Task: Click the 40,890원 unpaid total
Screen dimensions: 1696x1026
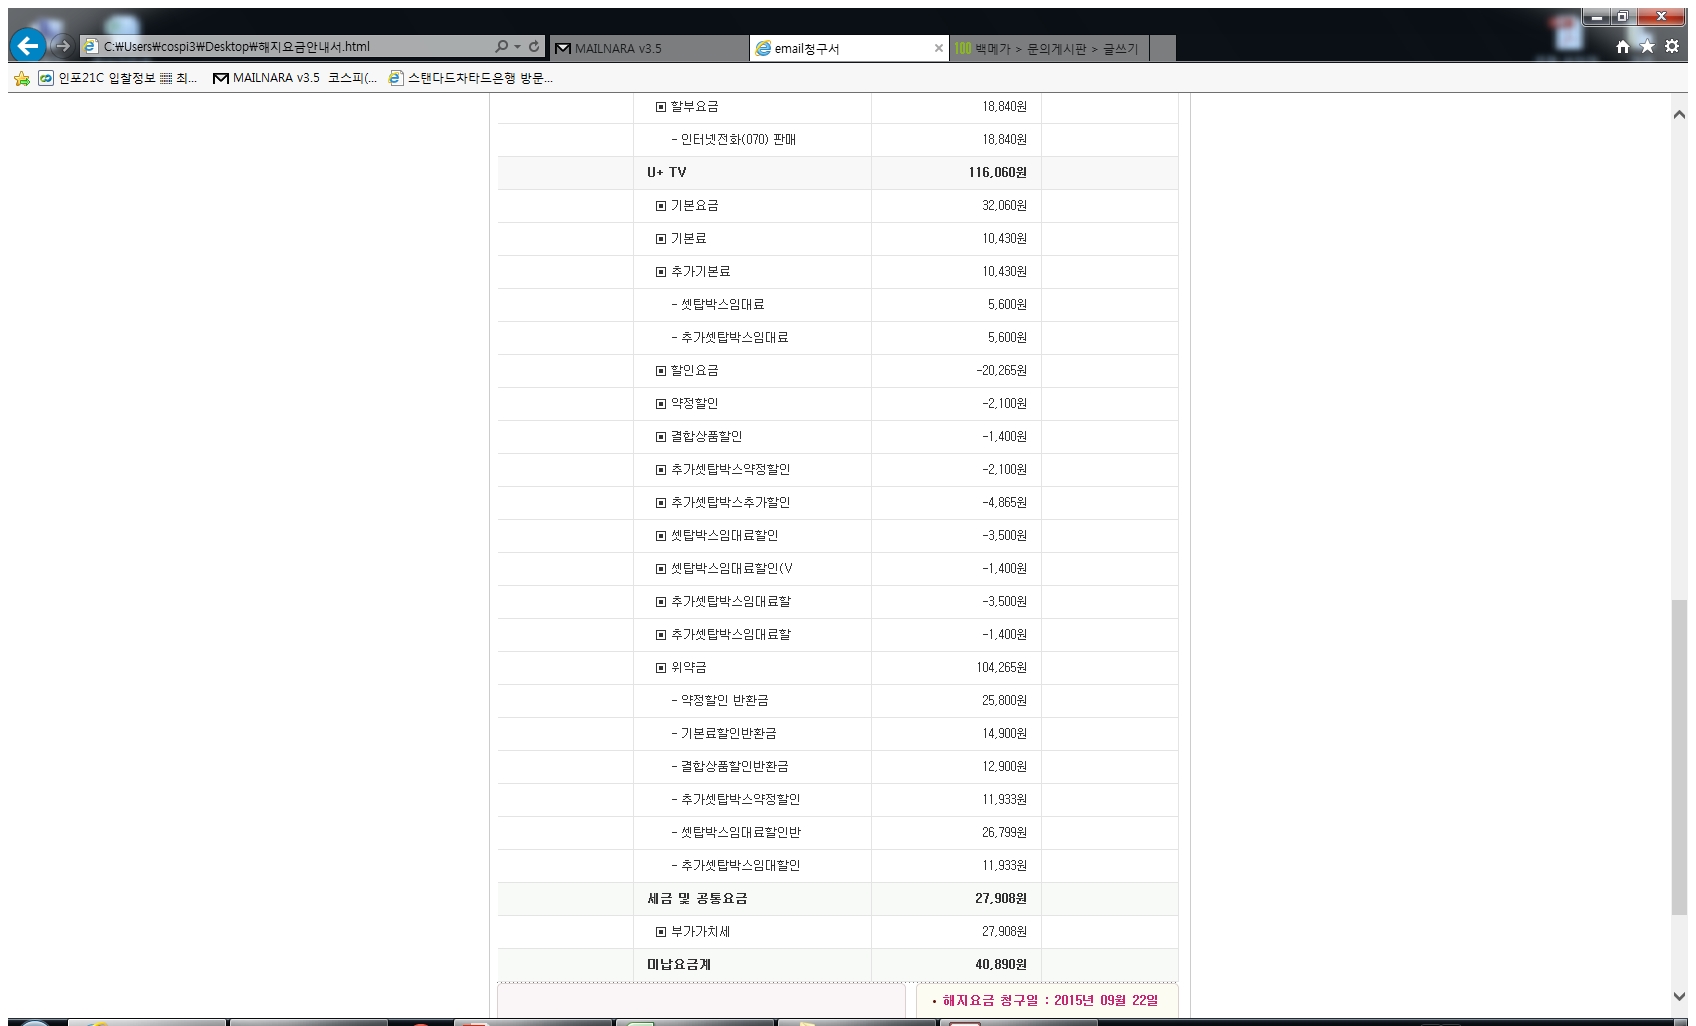Action: (x=1001, y=964)
